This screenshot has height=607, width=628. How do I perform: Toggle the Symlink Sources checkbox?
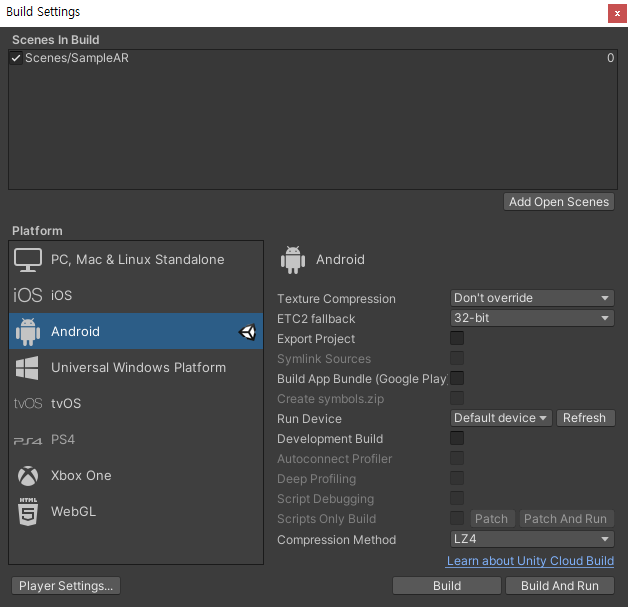coord(457,358)
